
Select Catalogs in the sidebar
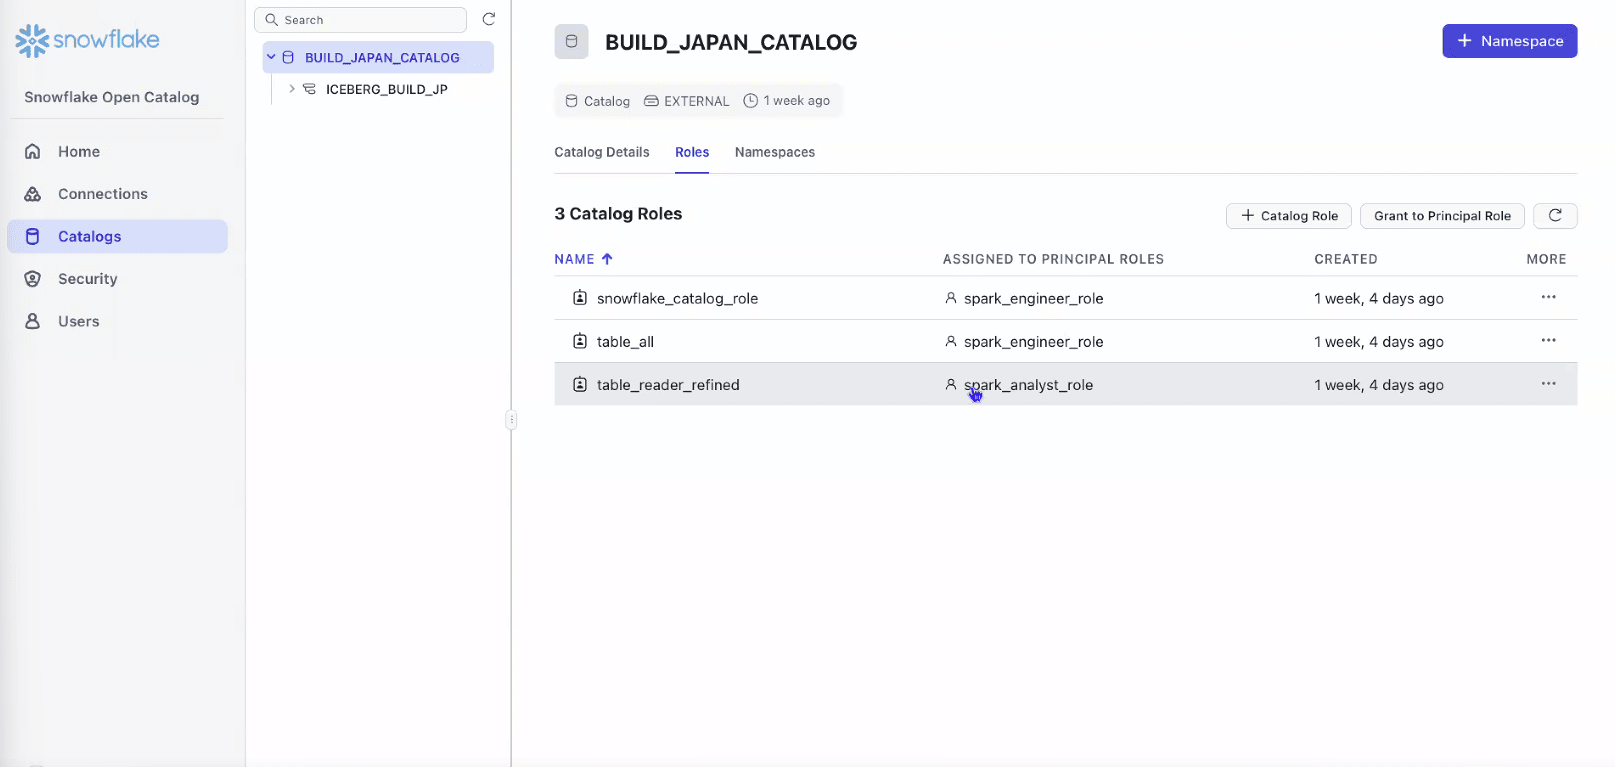[117, 237]
